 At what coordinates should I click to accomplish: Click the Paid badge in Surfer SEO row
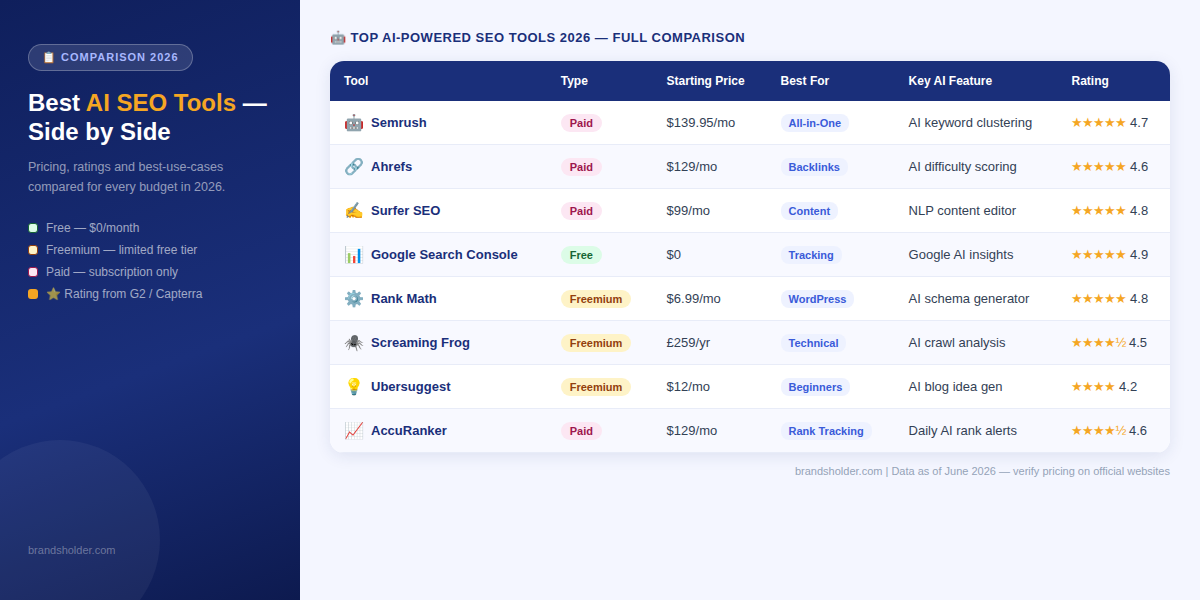(581, 211)
